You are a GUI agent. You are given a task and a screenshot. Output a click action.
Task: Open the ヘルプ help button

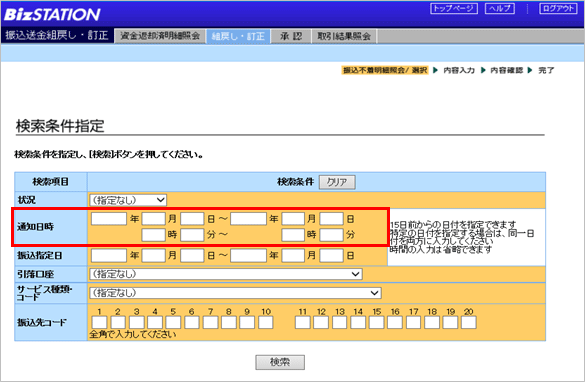click(x=500, y=8)
